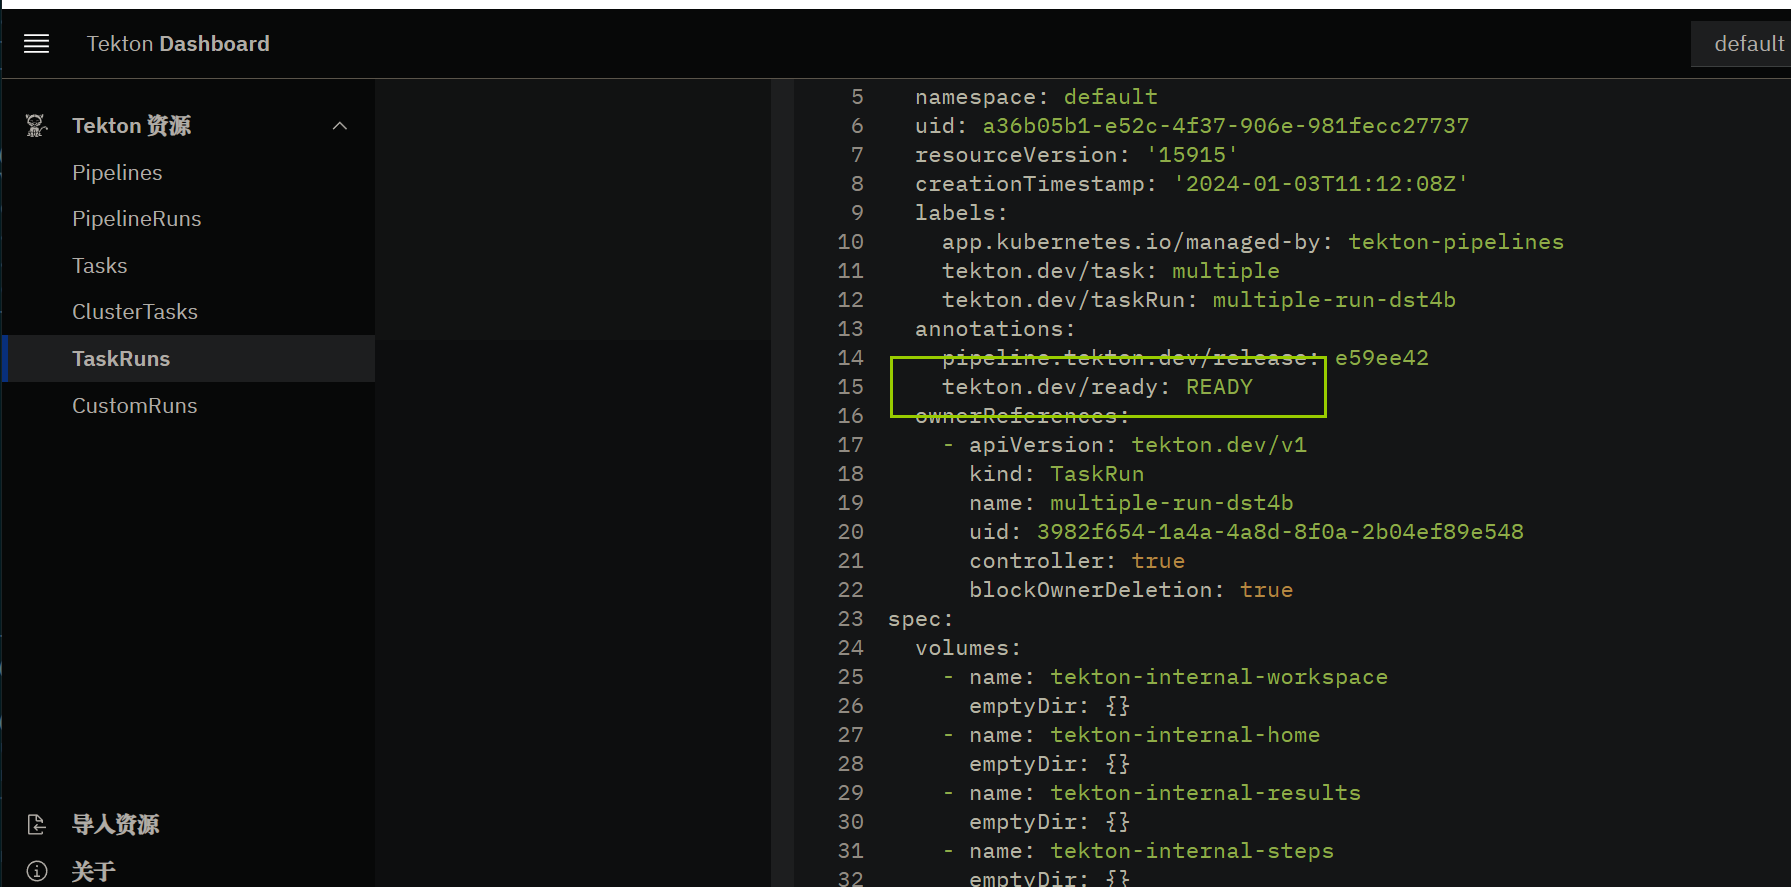Click the import resources icon
Screen dimensions: 1791x887
point(36,825)
